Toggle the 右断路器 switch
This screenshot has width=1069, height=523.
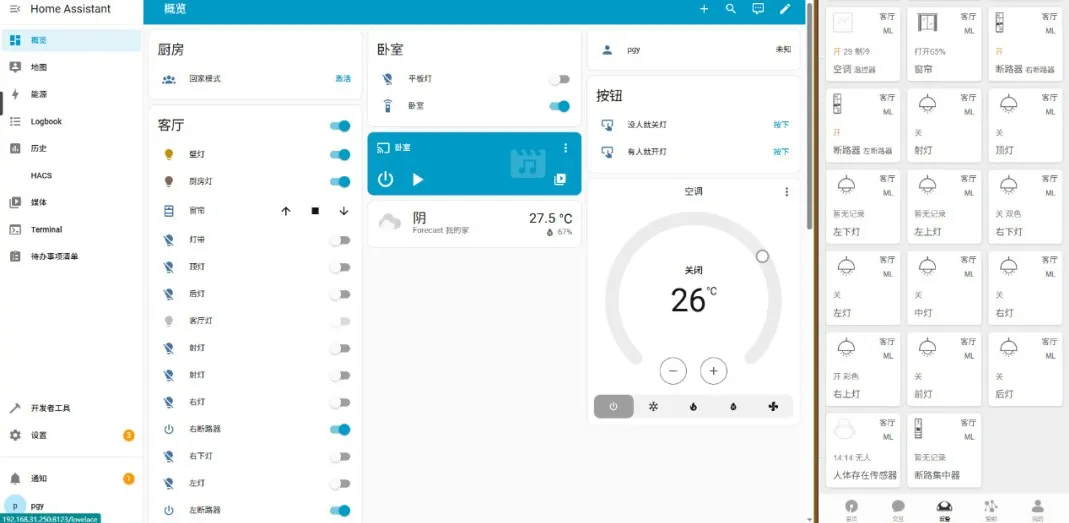[x=340, y=429]
